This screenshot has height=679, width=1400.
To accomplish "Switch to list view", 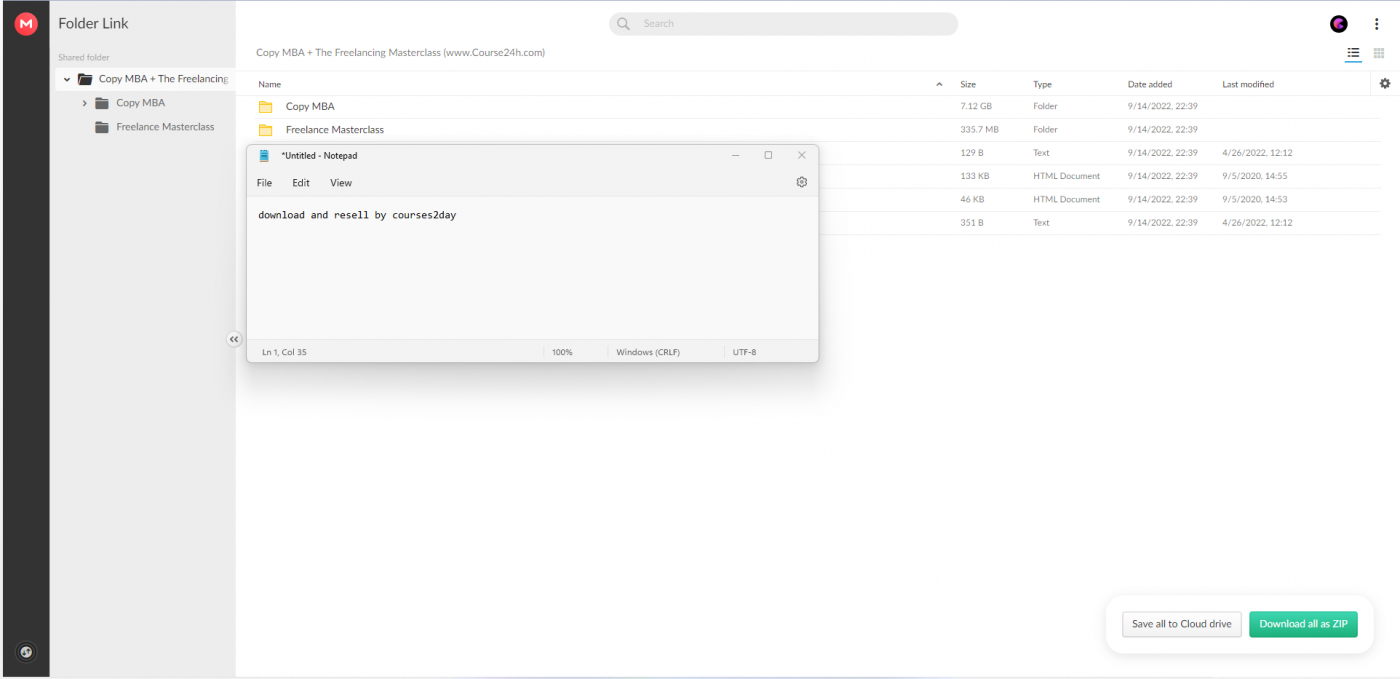I will coord(1353,53).
